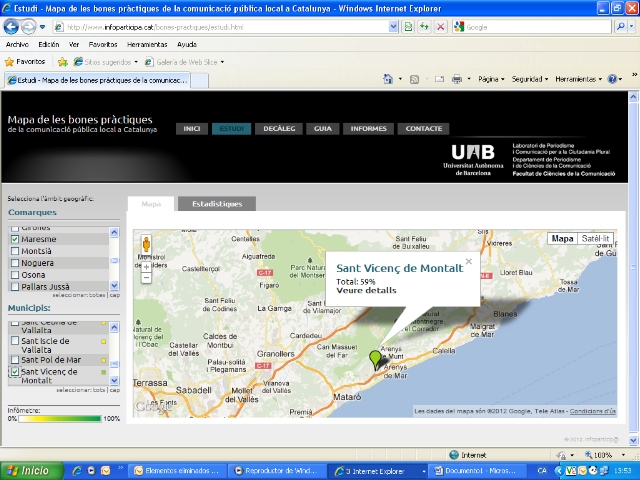Check the Sant Iscle de Vallalta checkbox
The image size is (640, 480).
click(15, 340)
